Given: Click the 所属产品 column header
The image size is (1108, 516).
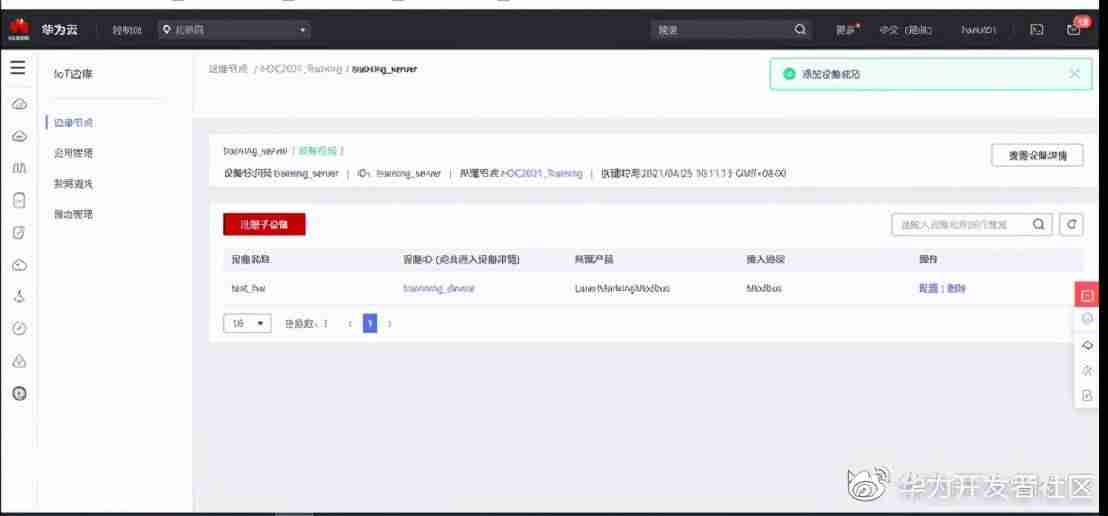Looking at the screenshot, I should pyautogui.click(x=594, y=259).
